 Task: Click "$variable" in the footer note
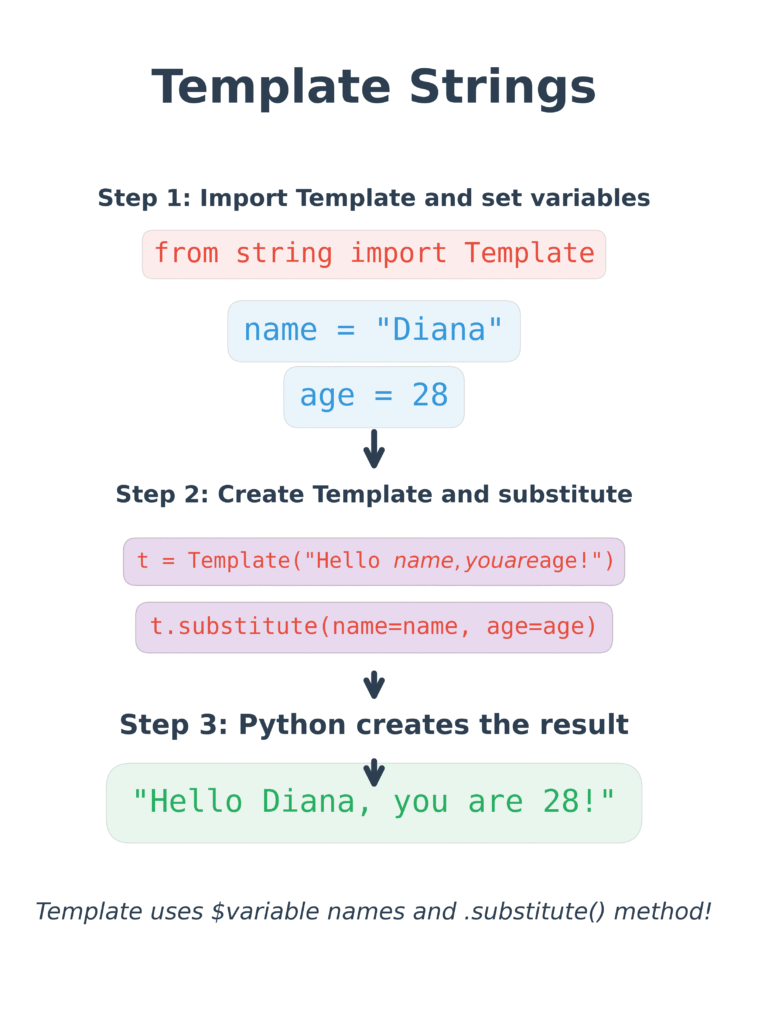[265, 911]
